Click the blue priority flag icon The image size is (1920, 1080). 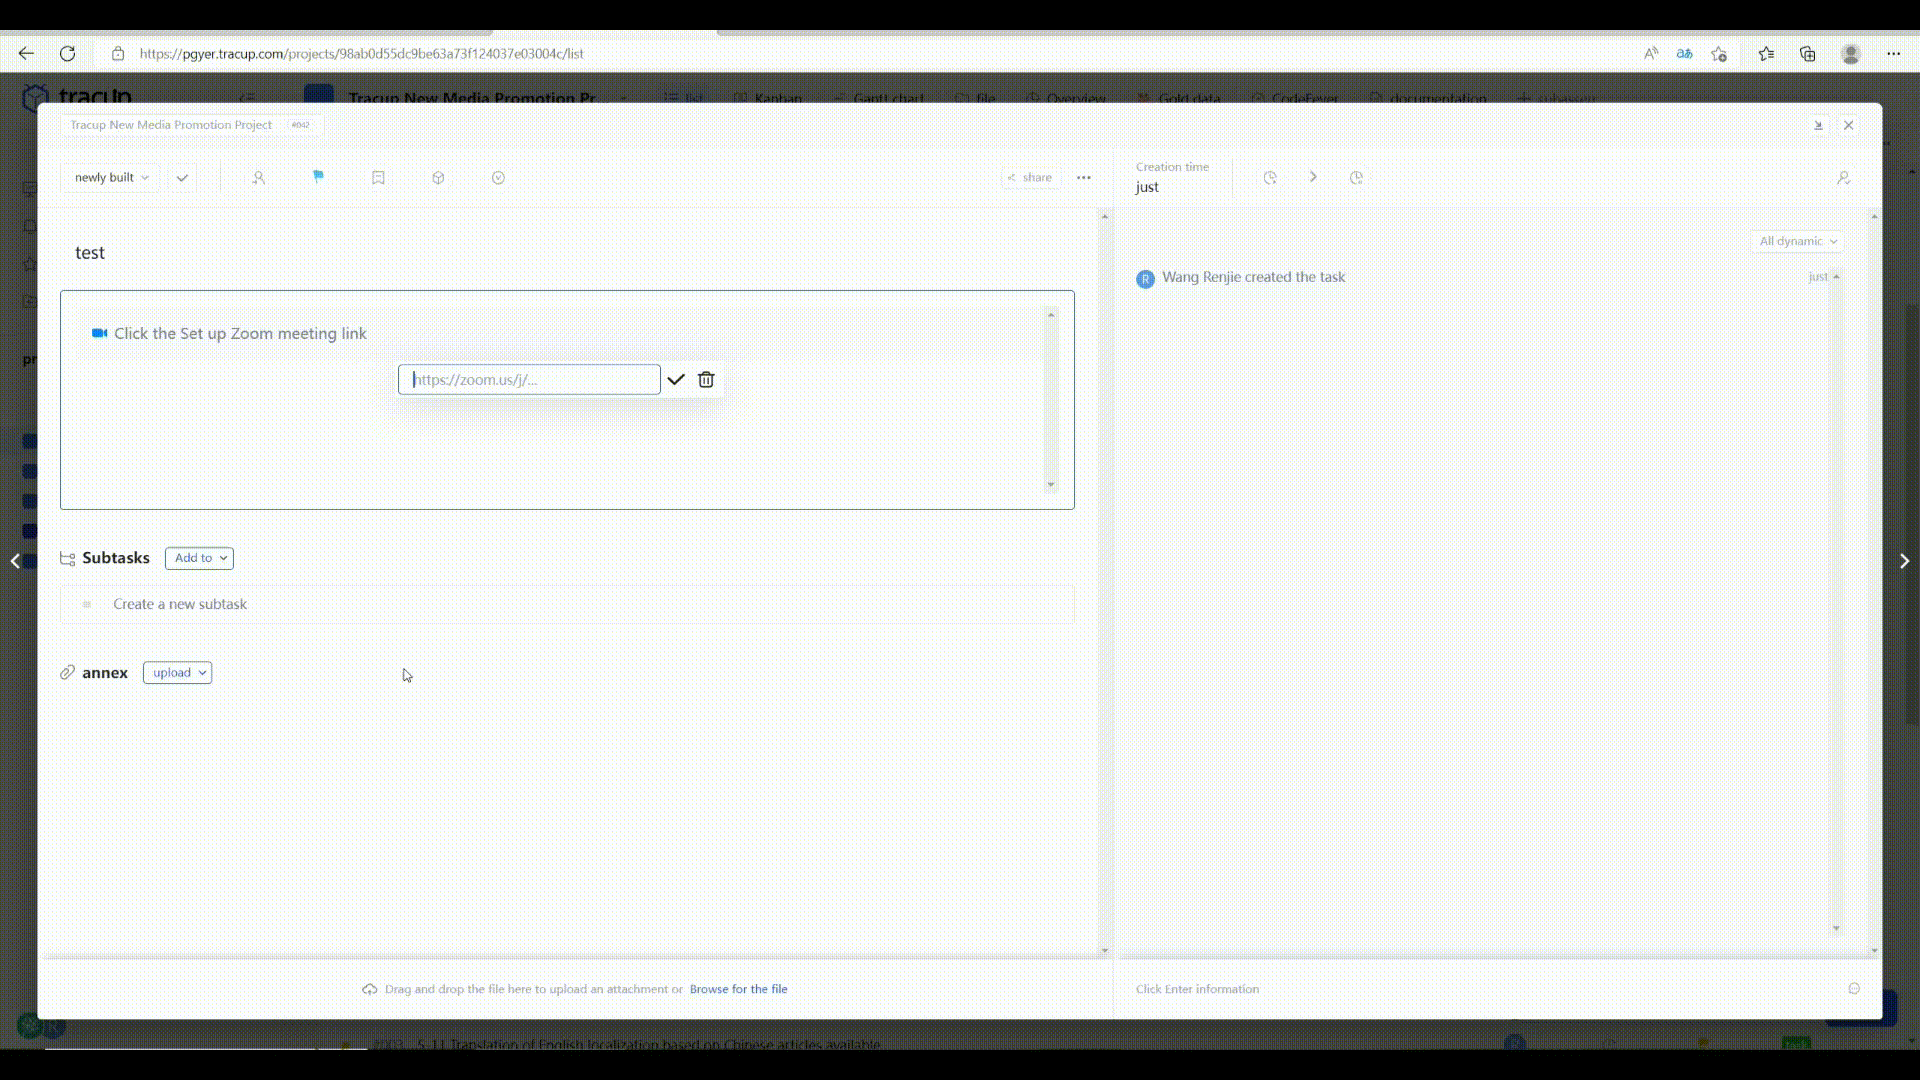coord(318,177)
